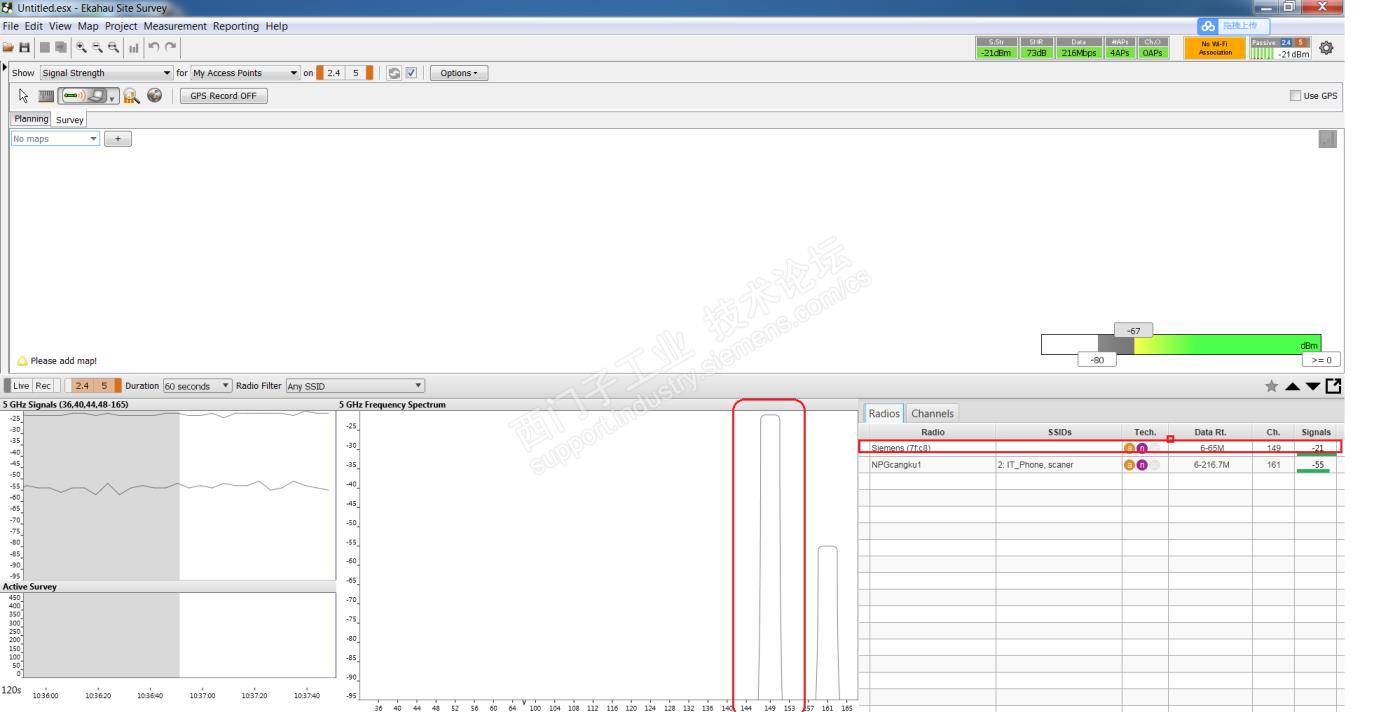
Task: Select the Radios tab
Action: pyautogui.click(x=884, y=413)
